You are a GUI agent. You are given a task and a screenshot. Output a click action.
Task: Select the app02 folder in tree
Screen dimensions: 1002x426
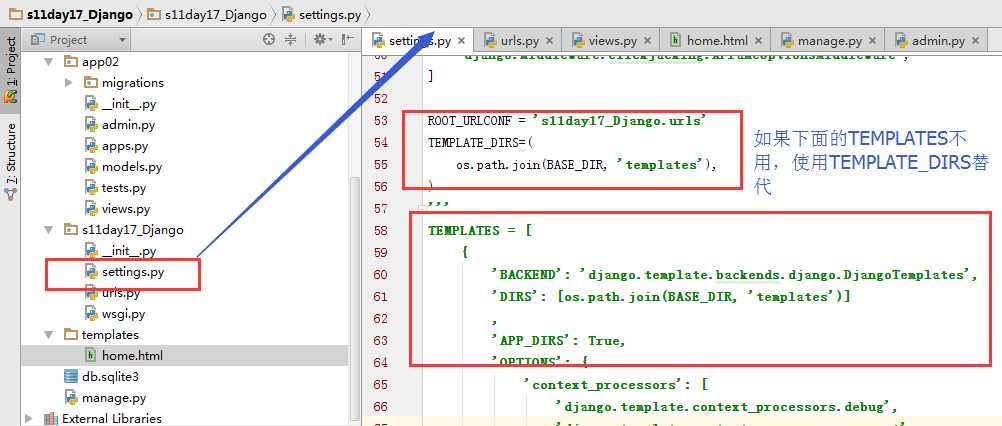click(x=91, y=61)
